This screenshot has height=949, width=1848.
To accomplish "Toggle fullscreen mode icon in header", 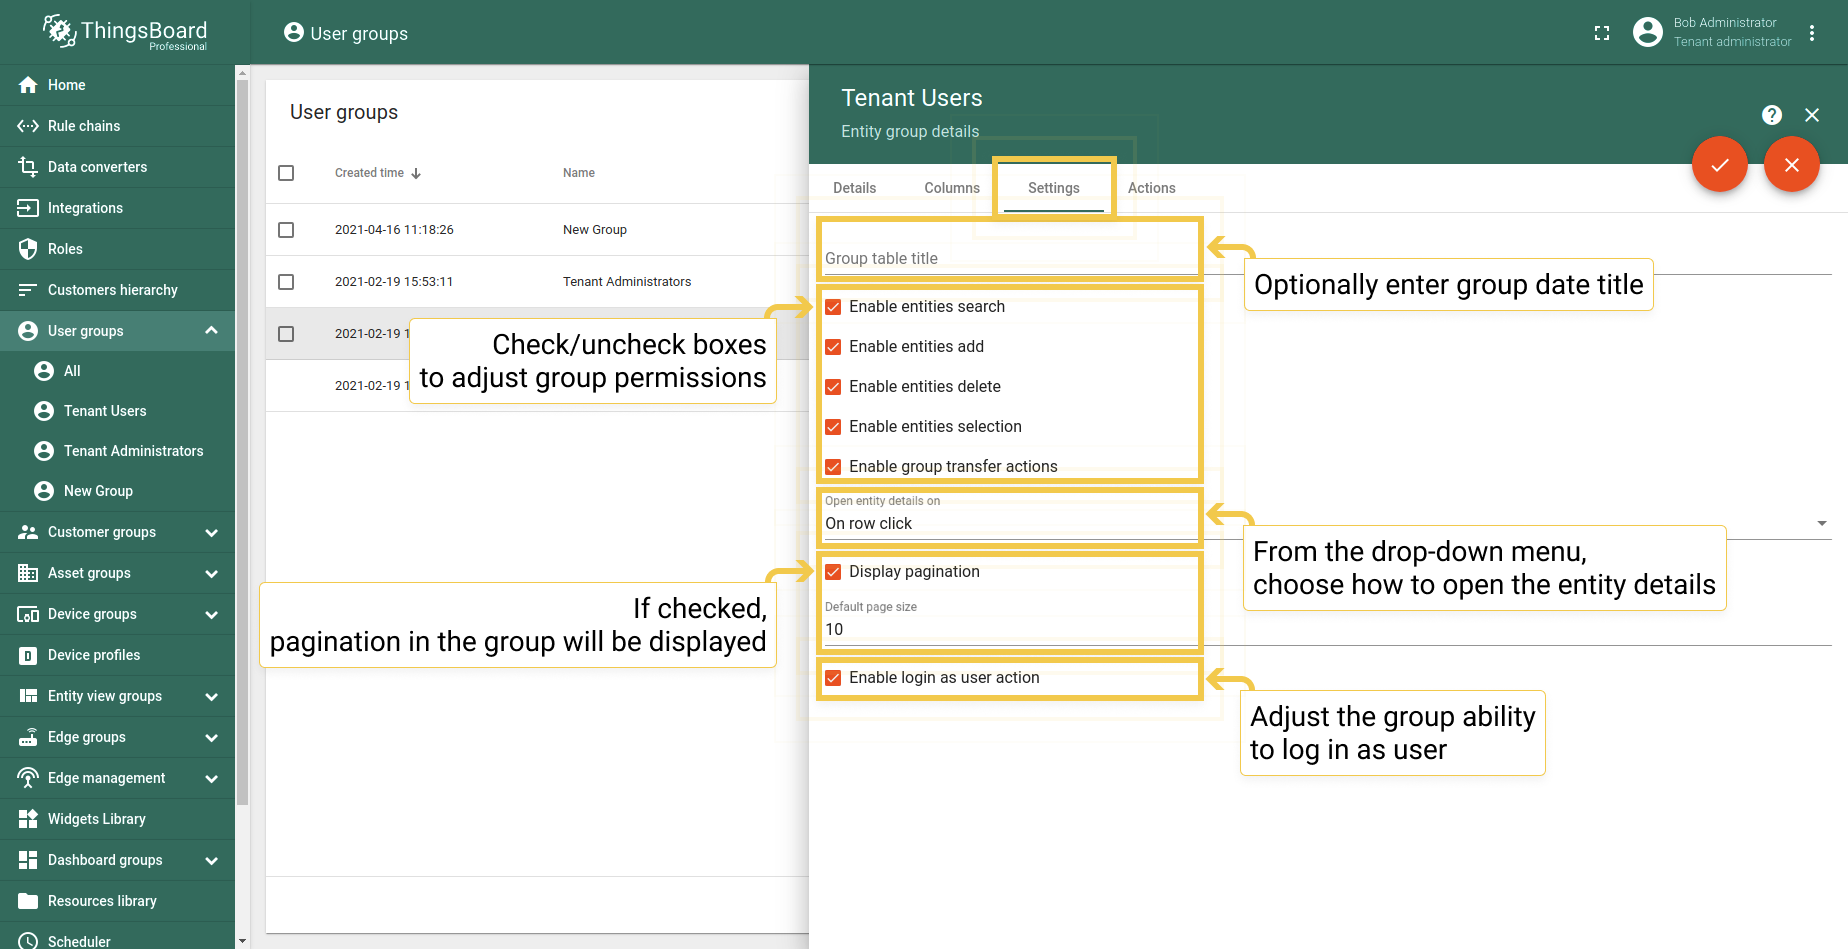I will (1602, 33).
